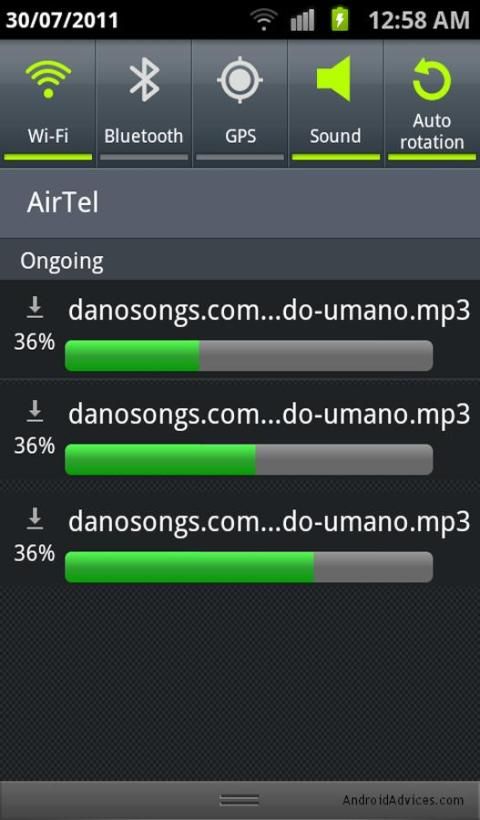The height and width of the screenshot is (820, 480).
Task: Disable Auto rotation toggle
Action: [432, 104]
